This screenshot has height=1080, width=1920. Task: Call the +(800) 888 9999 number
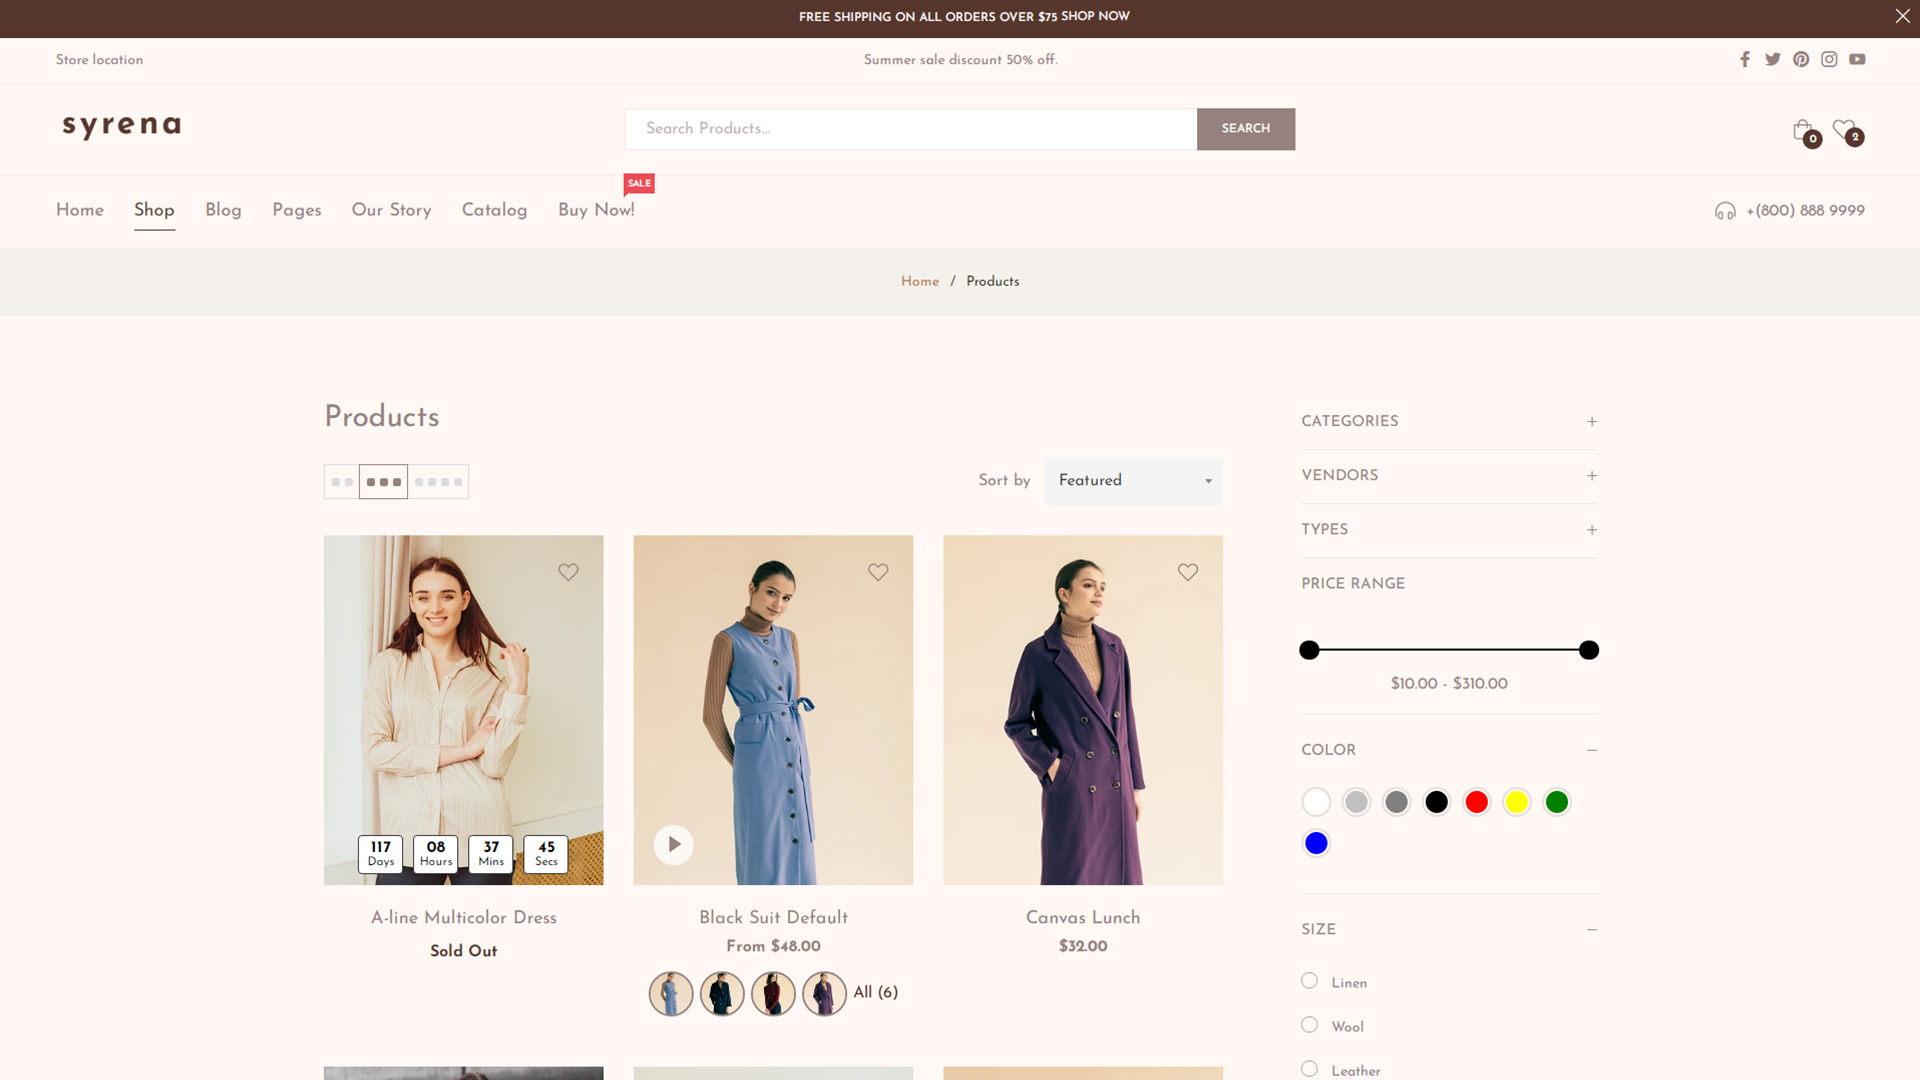[x=1805, y=211]
